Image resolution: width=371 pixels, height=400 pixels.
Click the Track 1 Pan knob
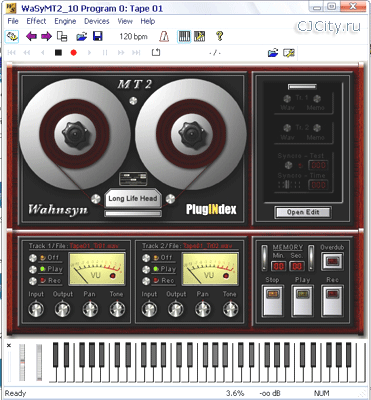(x=90, y=309)
